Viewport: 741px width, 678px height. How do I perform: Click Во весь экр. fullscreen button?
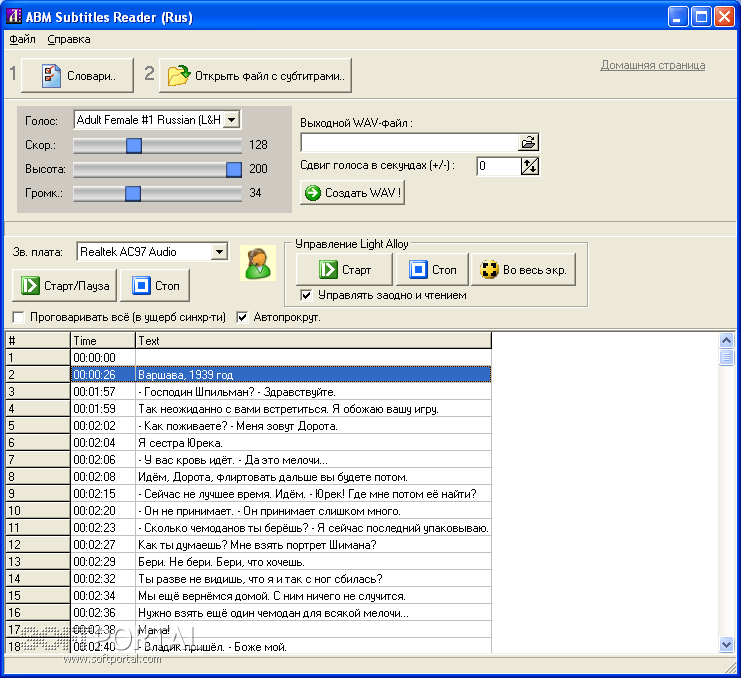(x=524, y=270)
